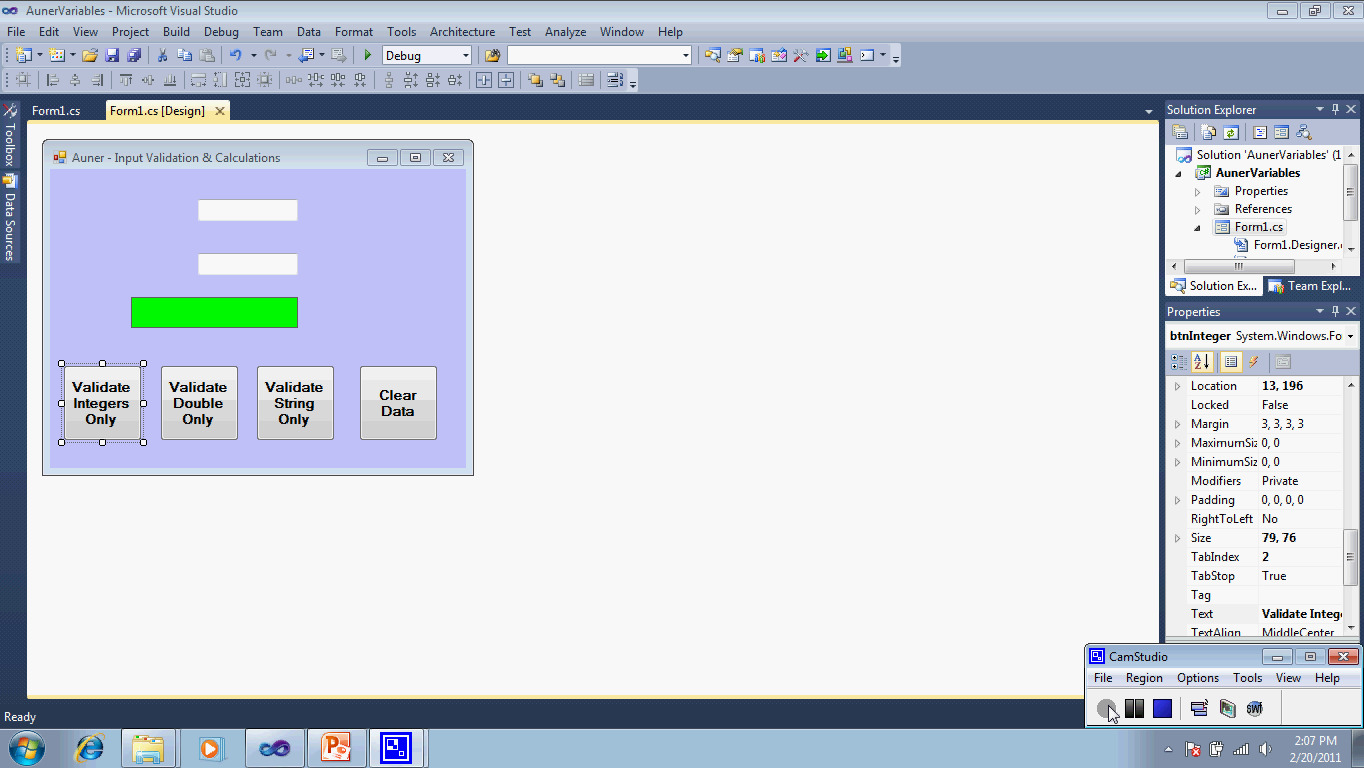Toggle Alphabetical sort in Properties panel
Viewport: 1364px width, 768px height.
point(1202,362)
